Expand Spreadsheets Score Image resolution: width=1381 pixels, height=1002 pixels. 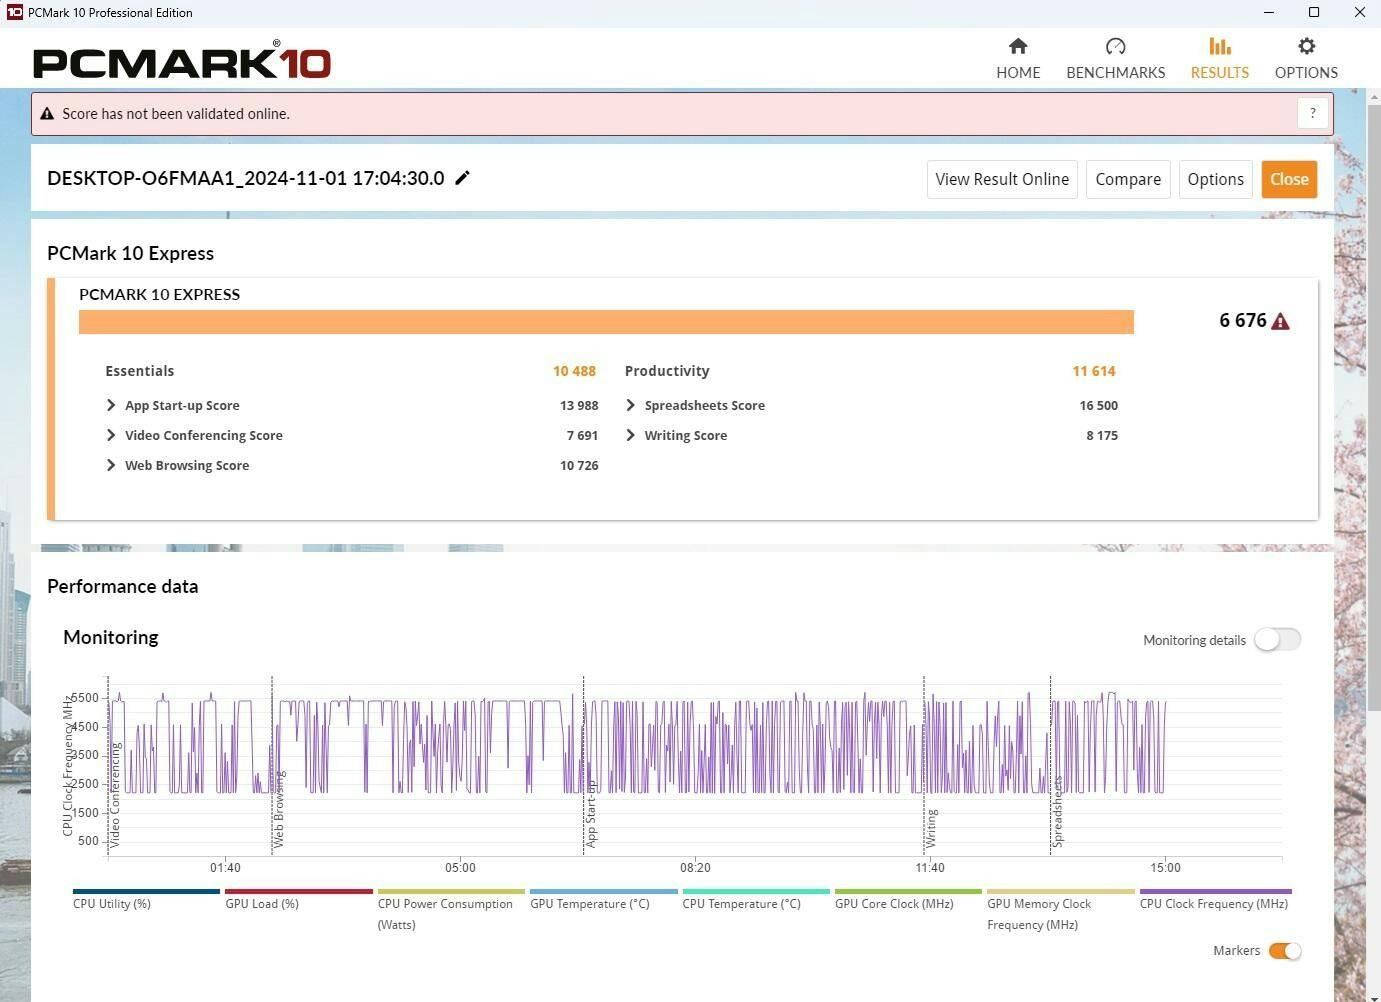630,405
